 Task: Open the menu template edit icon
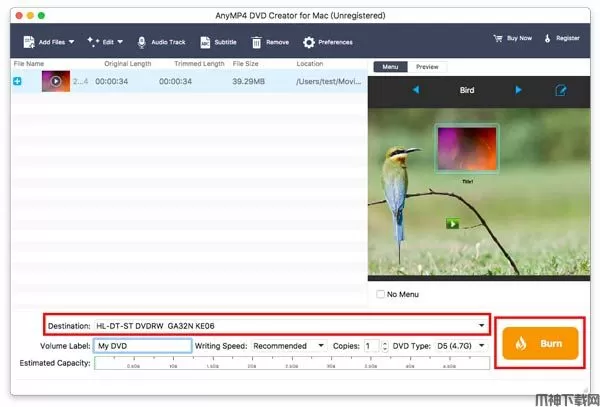point(562,90)
